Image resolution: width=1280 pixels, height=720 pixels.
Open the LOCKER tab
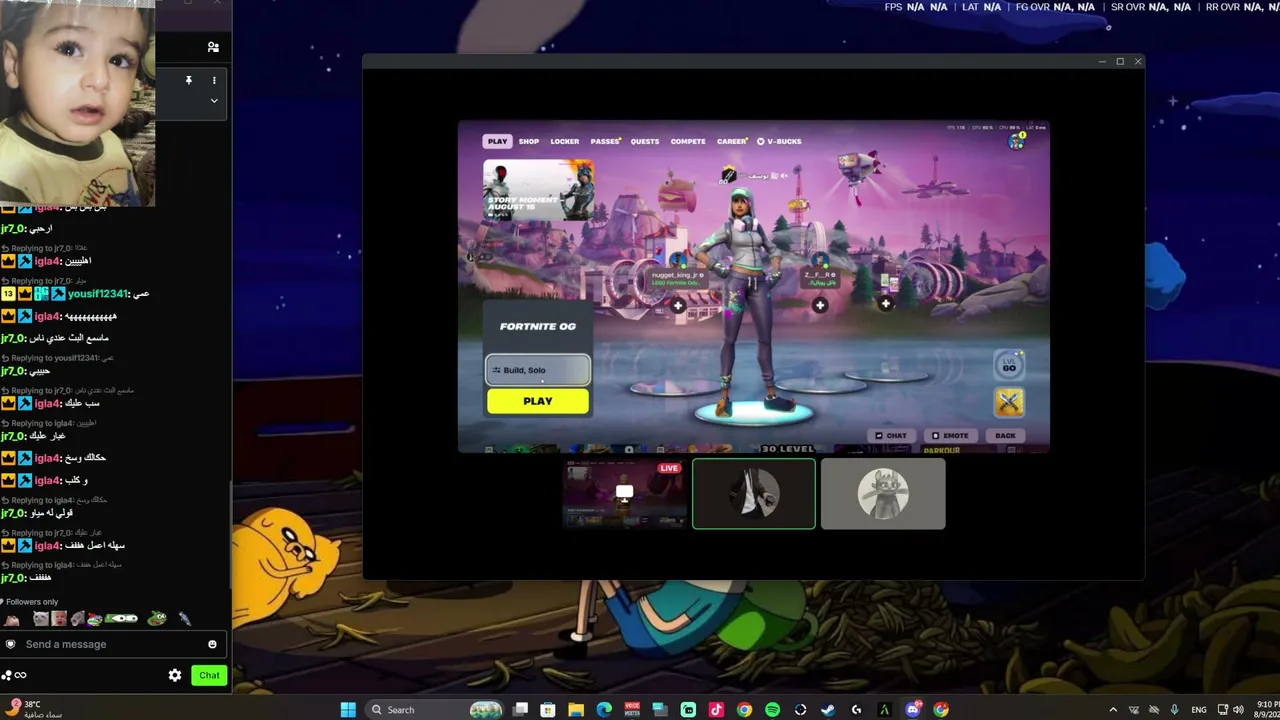564,141
